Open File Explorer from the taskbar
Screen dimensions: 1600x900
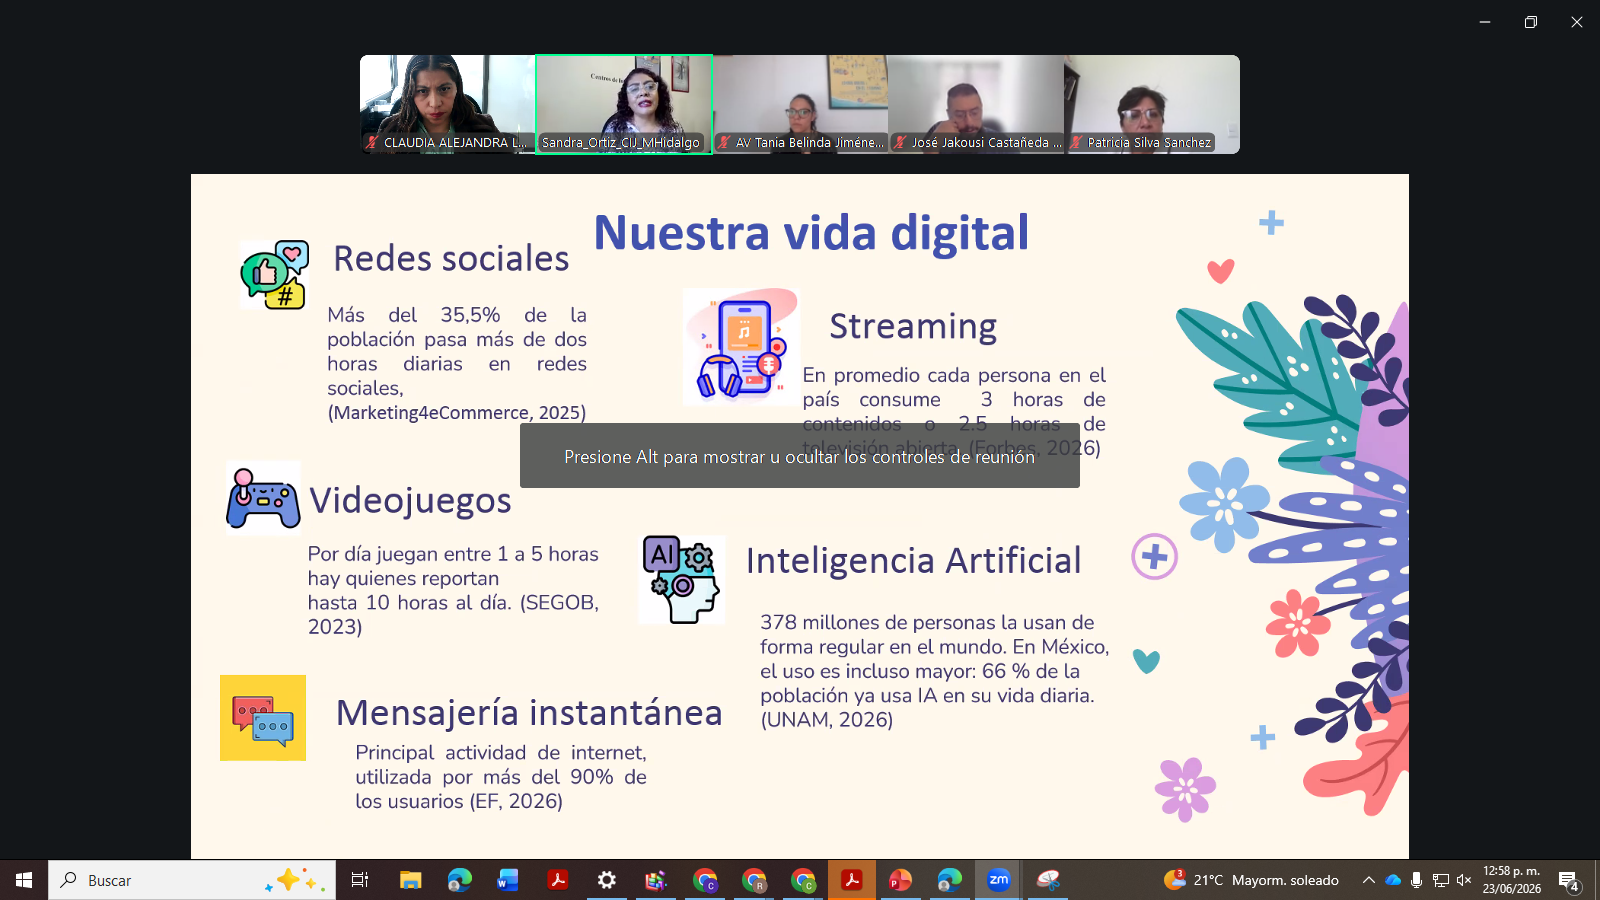[x=410, y=880]
